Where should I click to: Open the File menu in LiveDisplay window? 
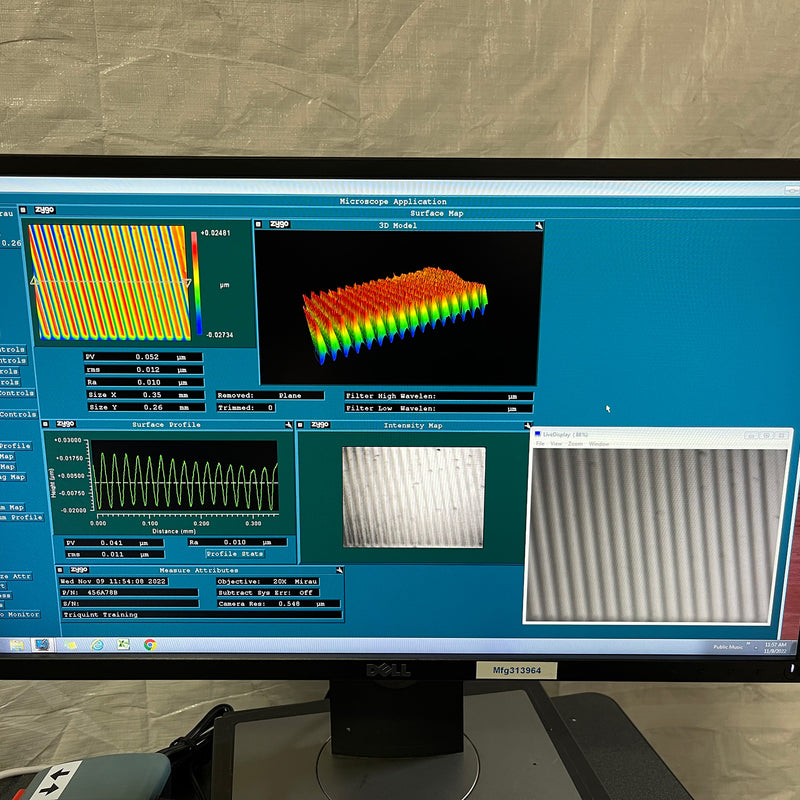(540, 444)
